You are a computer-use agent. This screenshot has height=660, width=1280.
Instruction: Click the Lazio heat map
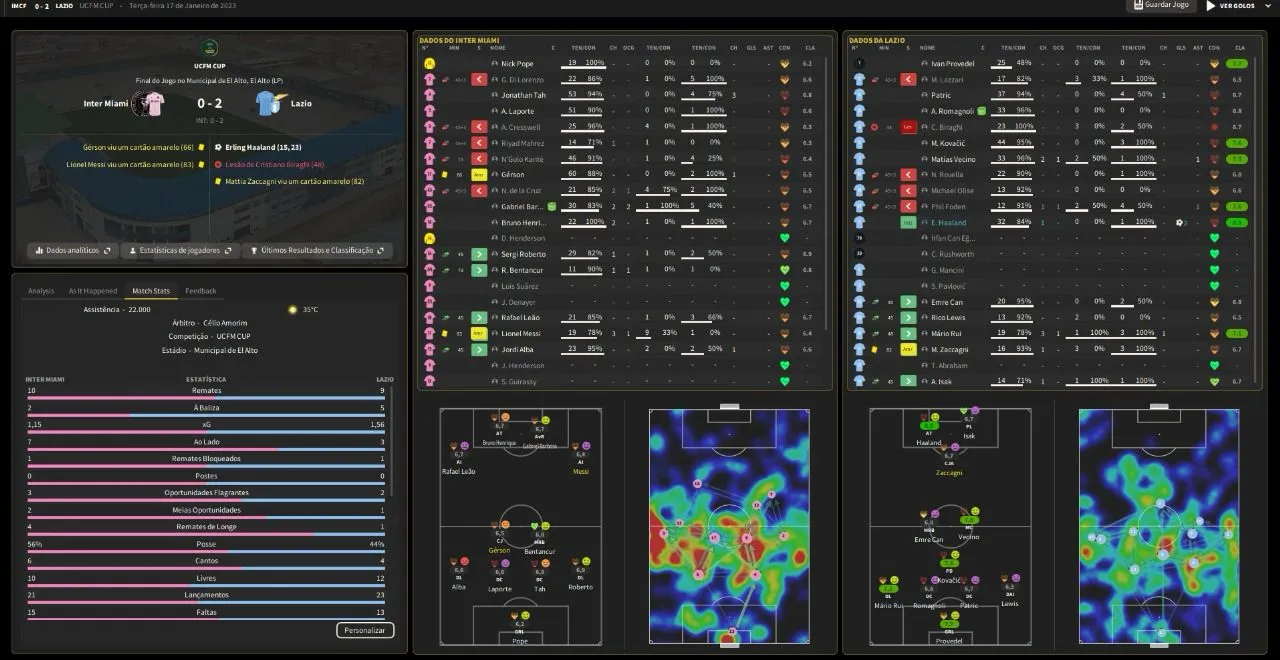click(1159, 526)
